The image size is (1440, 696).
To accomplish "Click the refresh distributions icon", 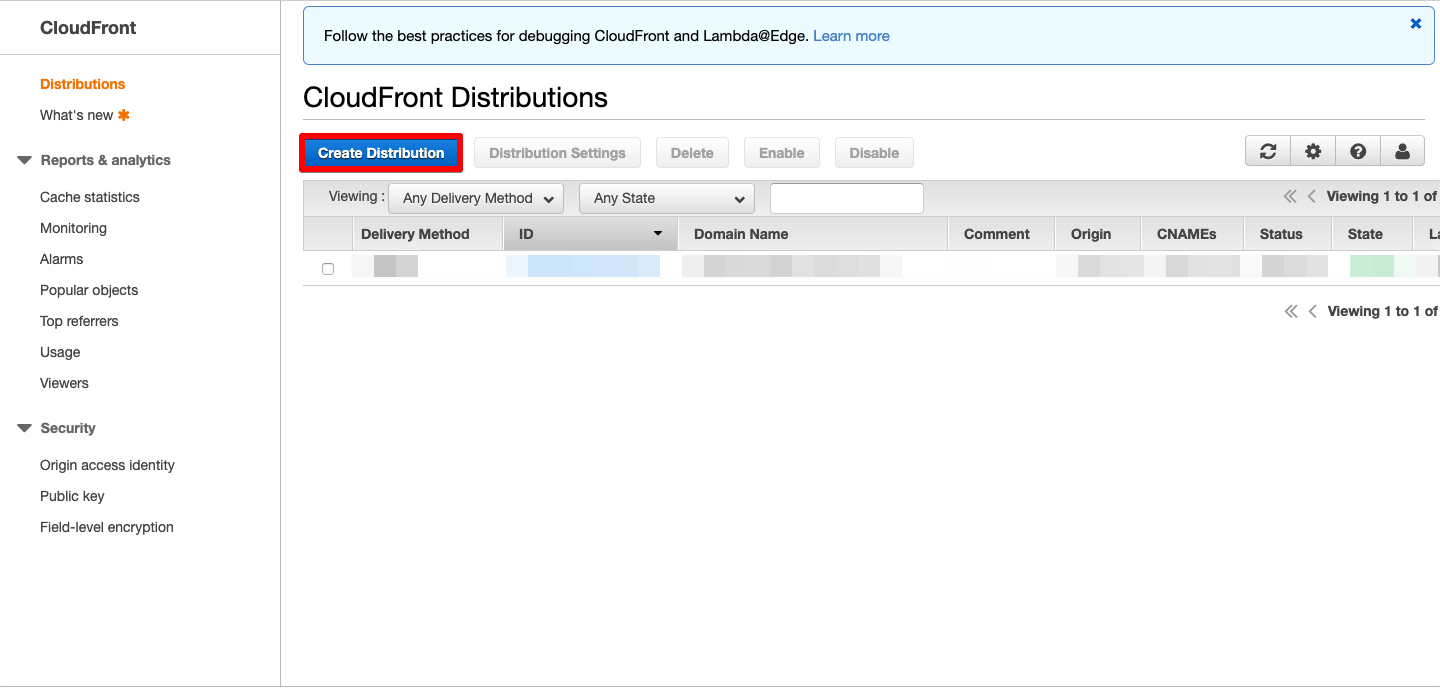I will (x=1267, y=151).
